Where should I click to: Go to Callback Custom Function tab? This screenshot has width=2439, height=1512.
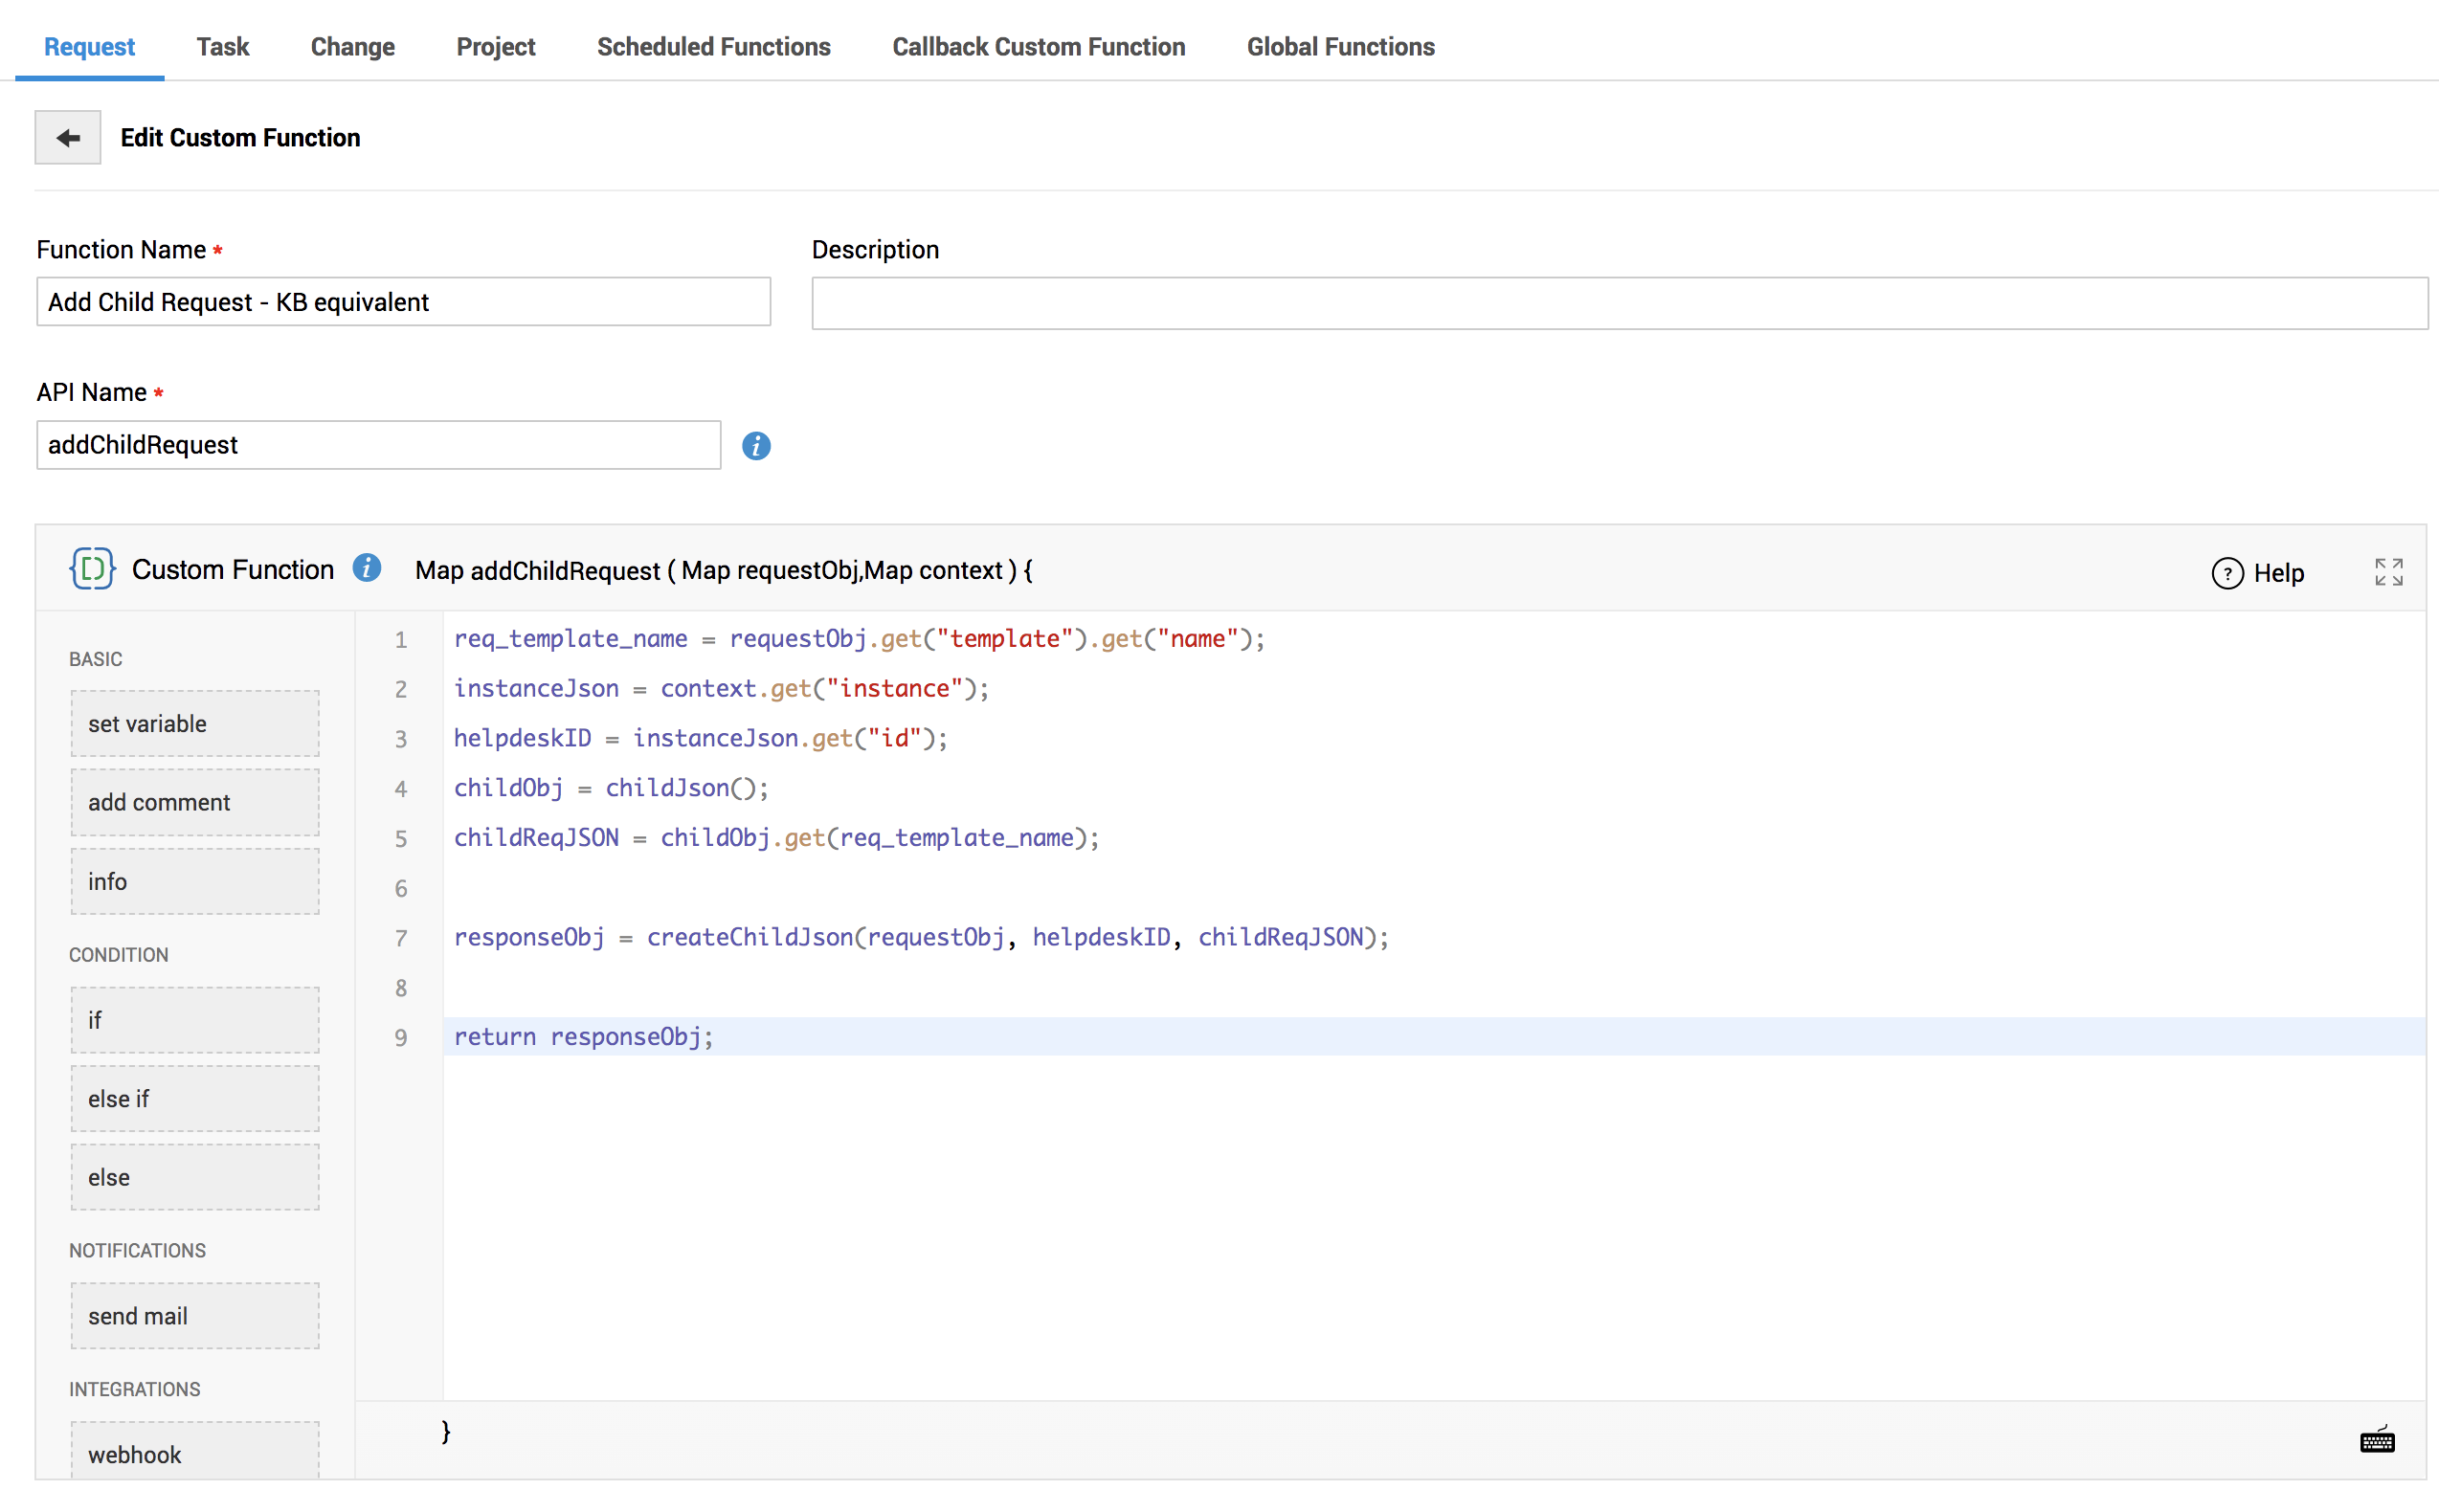click(1038, 47)
